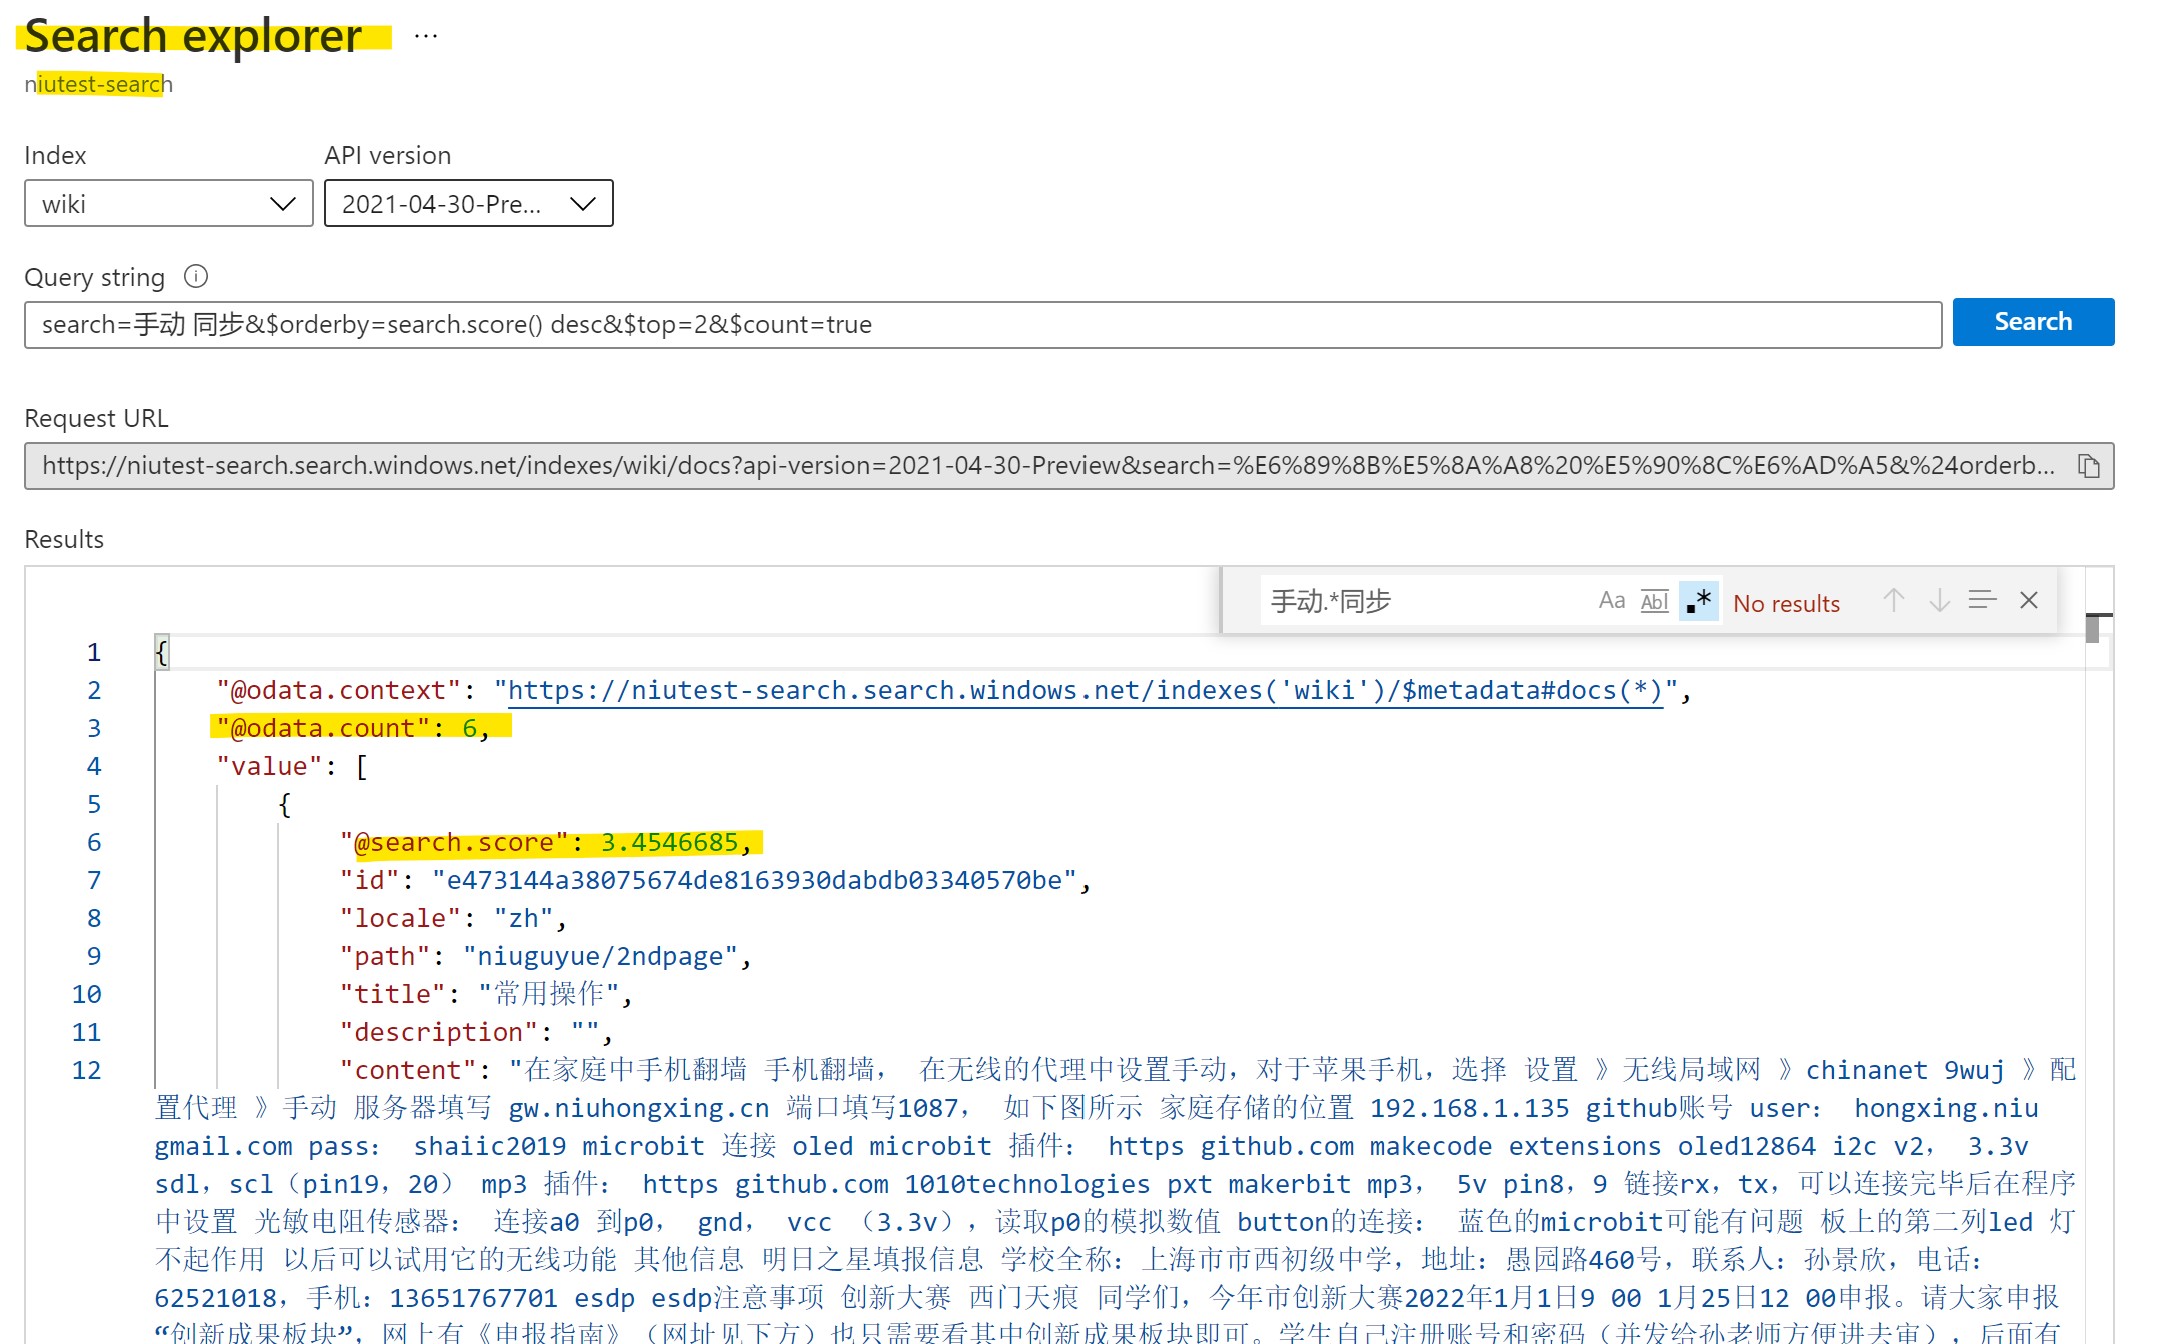Go to next match arrow
The width and height of the screenshot is (2160, 1344).
pyautogui.click(x=1939, y=600)
